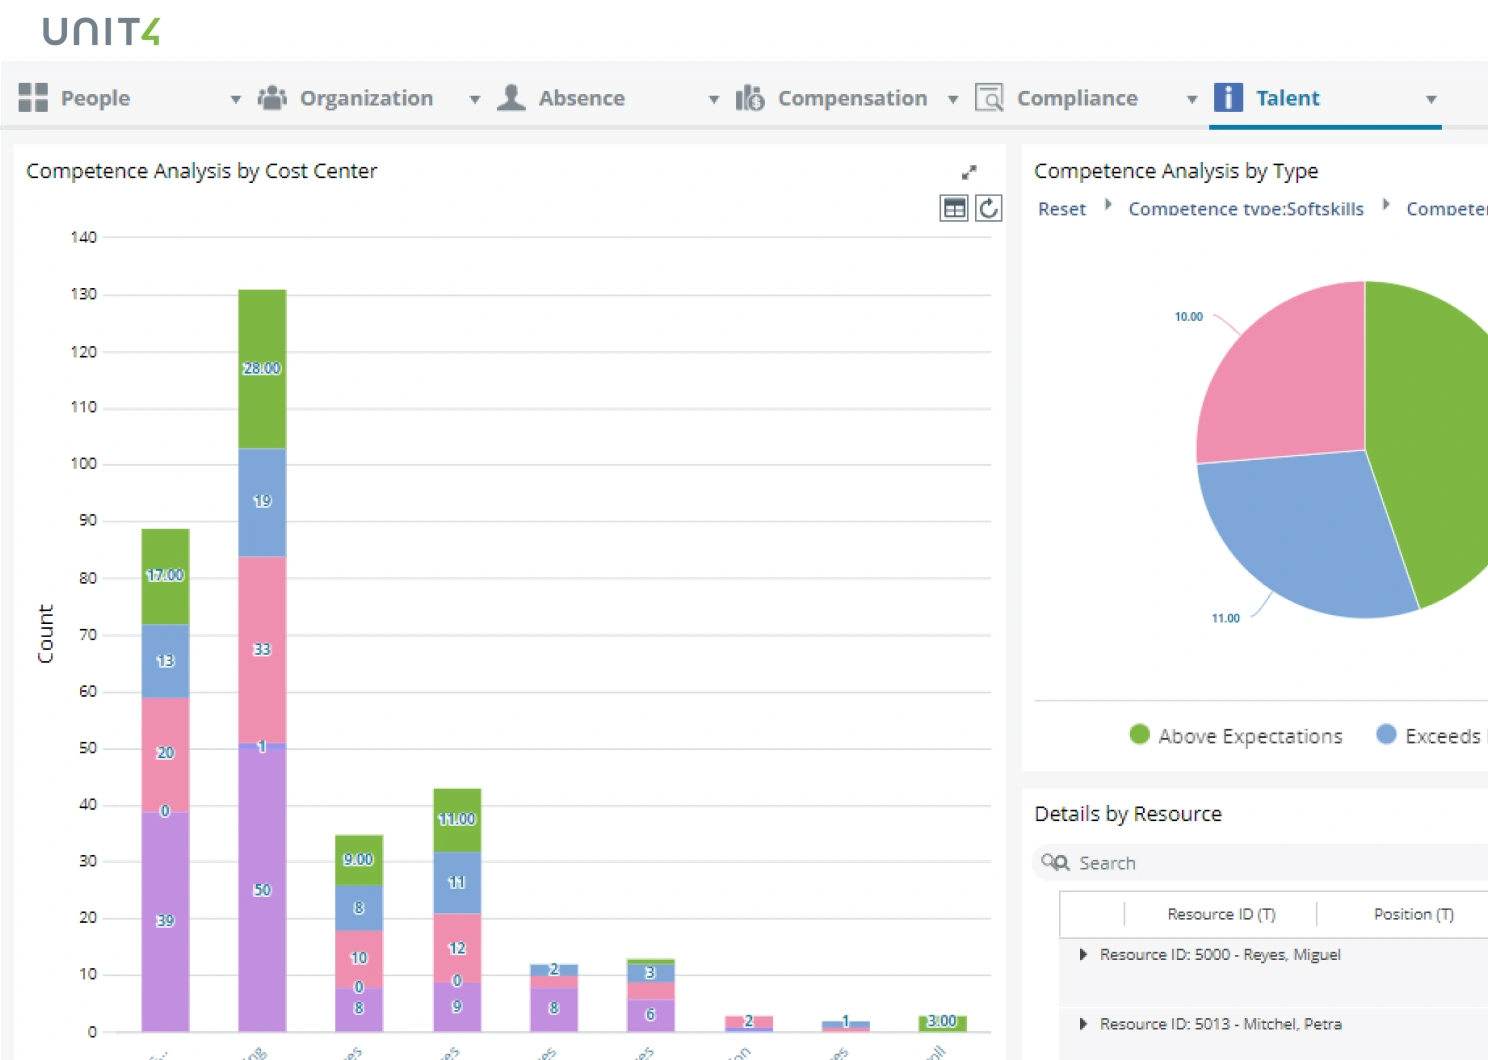1488x1060 pixels.
Task: Click the Organization group icon
Action: (272, 97)
